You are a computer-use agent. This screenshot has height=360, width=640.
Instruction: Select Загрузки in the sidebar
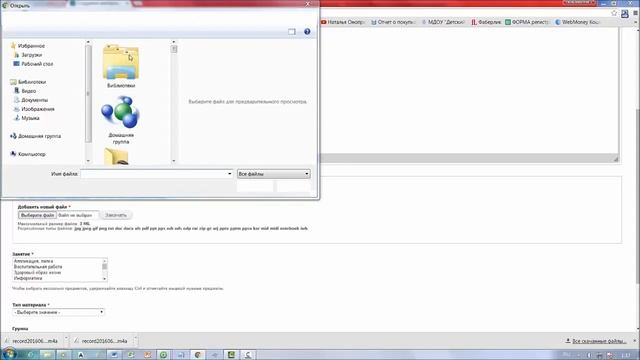[31, 55]
